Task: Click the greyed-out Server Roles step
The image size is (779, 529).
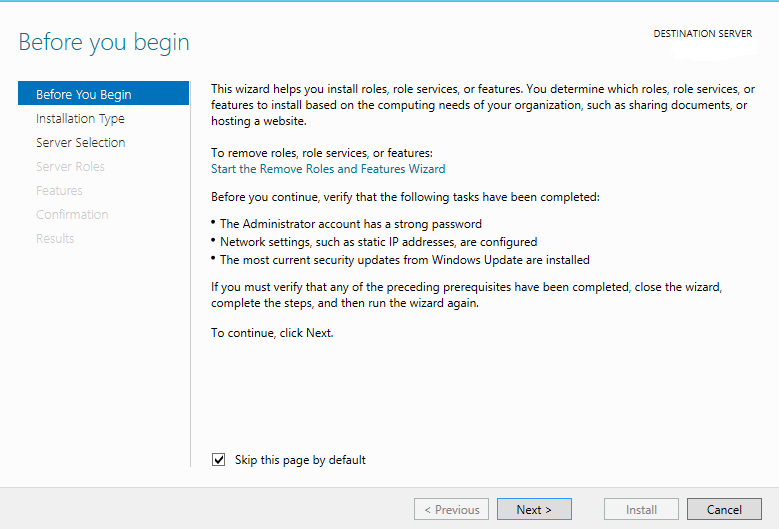Action: tap(70, 167)
